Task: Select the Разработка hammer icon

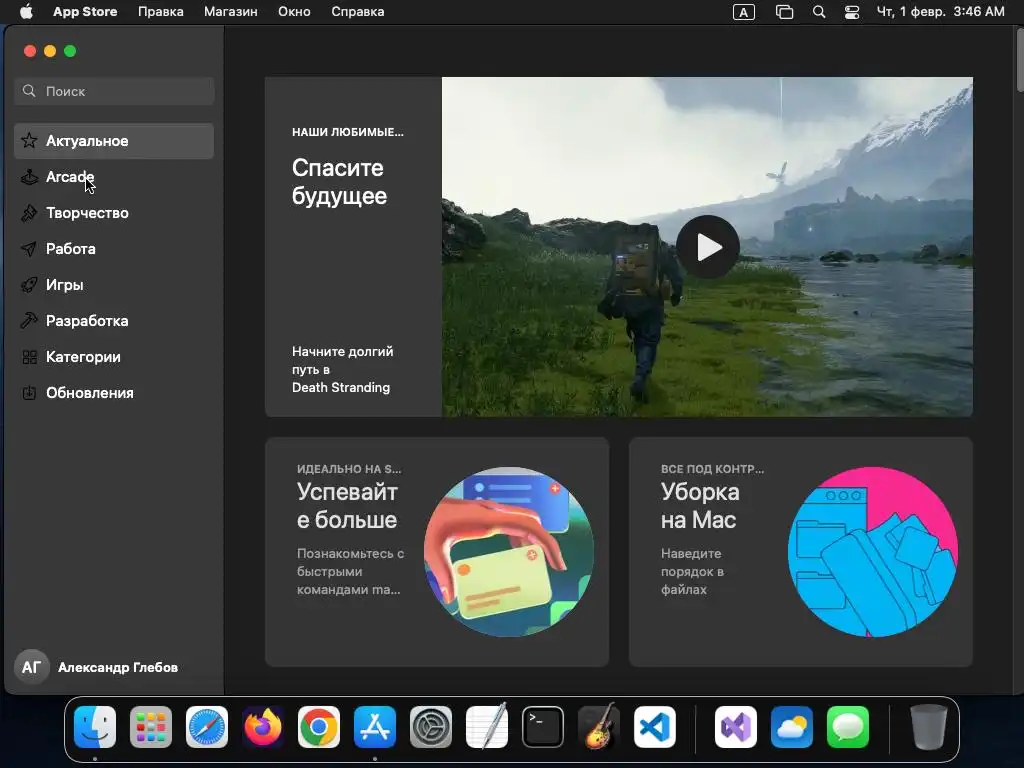Action: pyautogui.click(x=29, y=321)
